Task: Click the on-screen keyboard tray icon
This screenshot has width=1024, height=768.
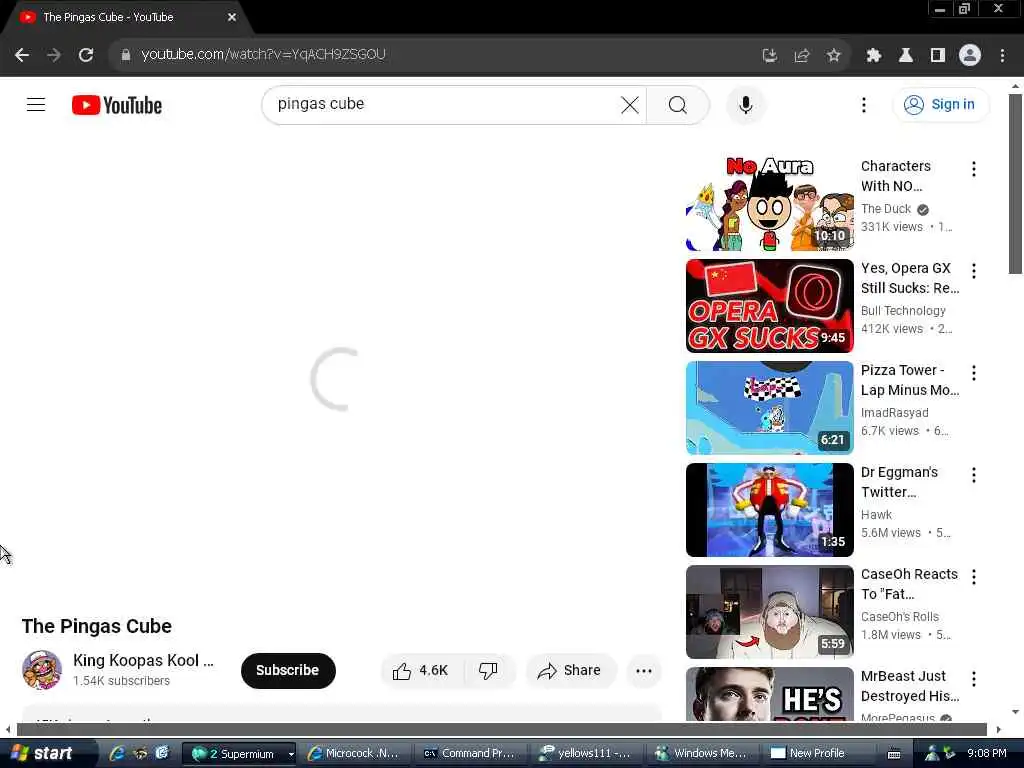Action: pos(894,754)
